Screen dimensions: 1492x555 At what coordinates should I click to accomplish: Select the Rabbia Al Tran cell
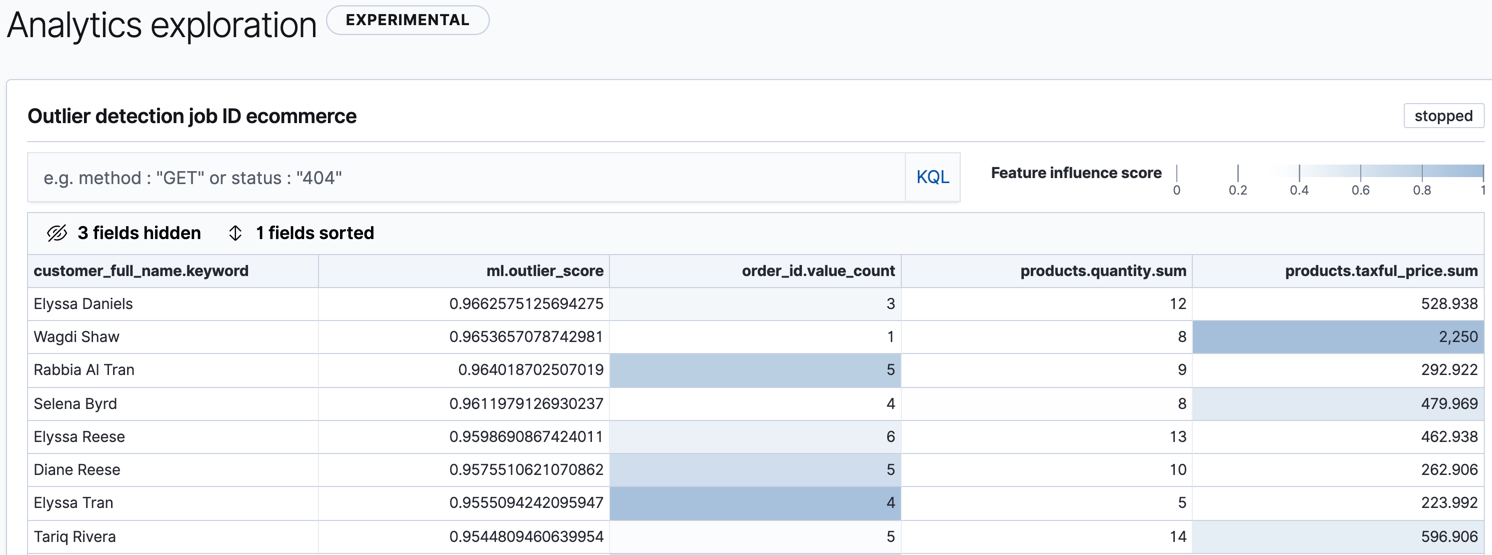coord(173,370)
